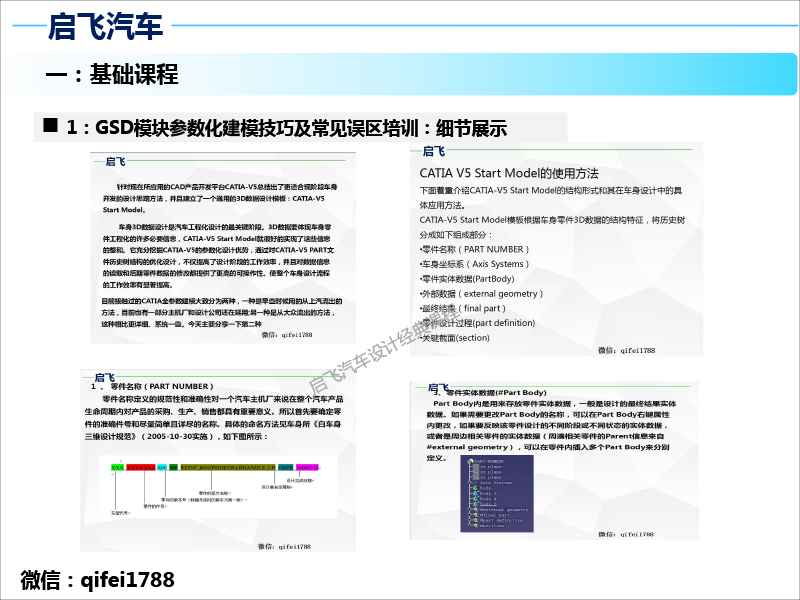Click the CATIA specification tree screenshot
The width and height of the screenshot is (800, 600).
(x=497, y=493)
